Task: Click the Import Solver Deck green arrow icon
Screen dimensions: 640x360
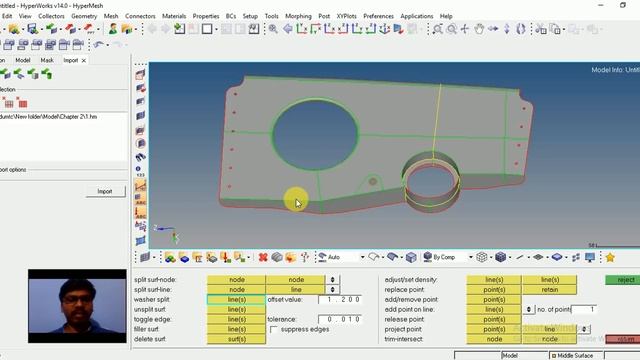Action: click(51, 29)
